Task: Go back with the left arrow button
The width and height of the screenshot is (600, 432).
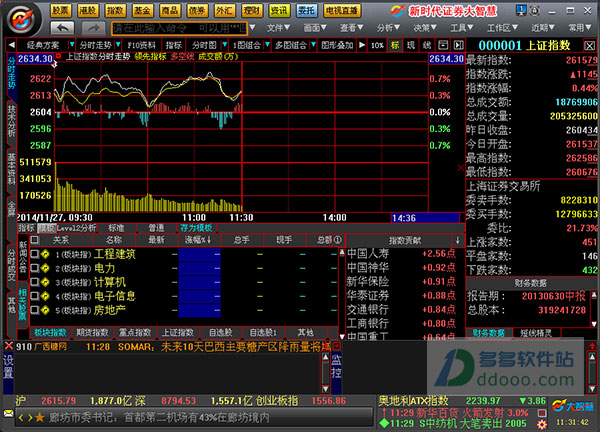Action: [63, 28]
